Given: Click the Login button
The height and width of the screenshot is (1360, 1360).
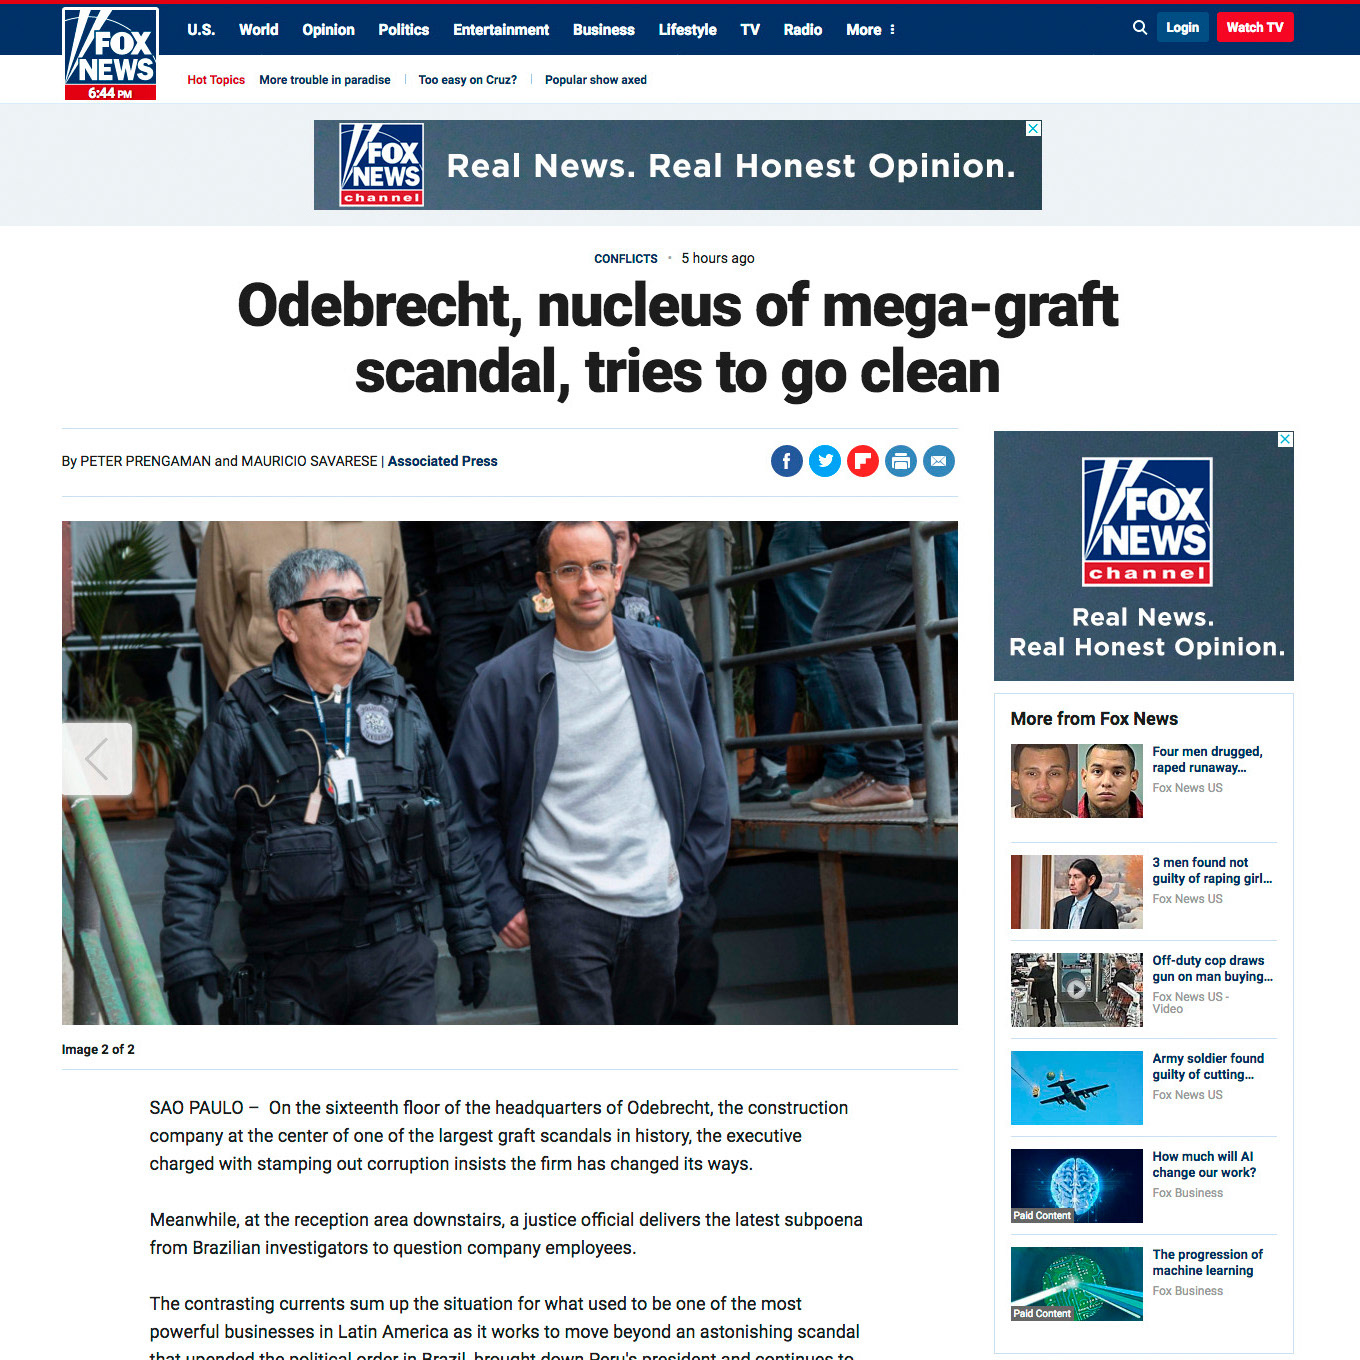Looking at the screenshot, I should [1182, 27].
